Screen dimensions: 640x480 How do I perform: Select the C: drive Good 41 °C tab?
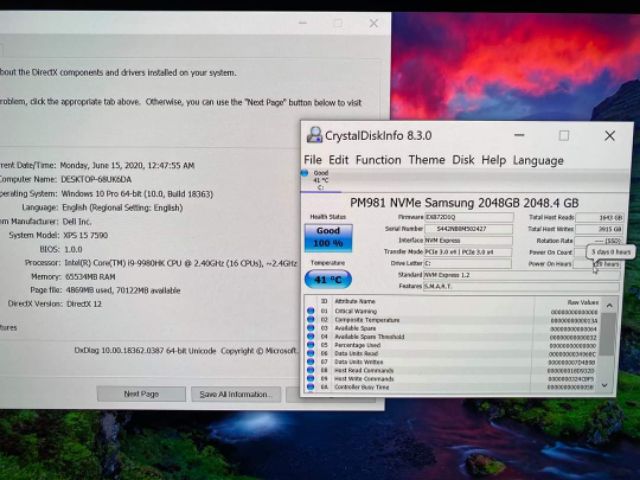click(321, 180)
